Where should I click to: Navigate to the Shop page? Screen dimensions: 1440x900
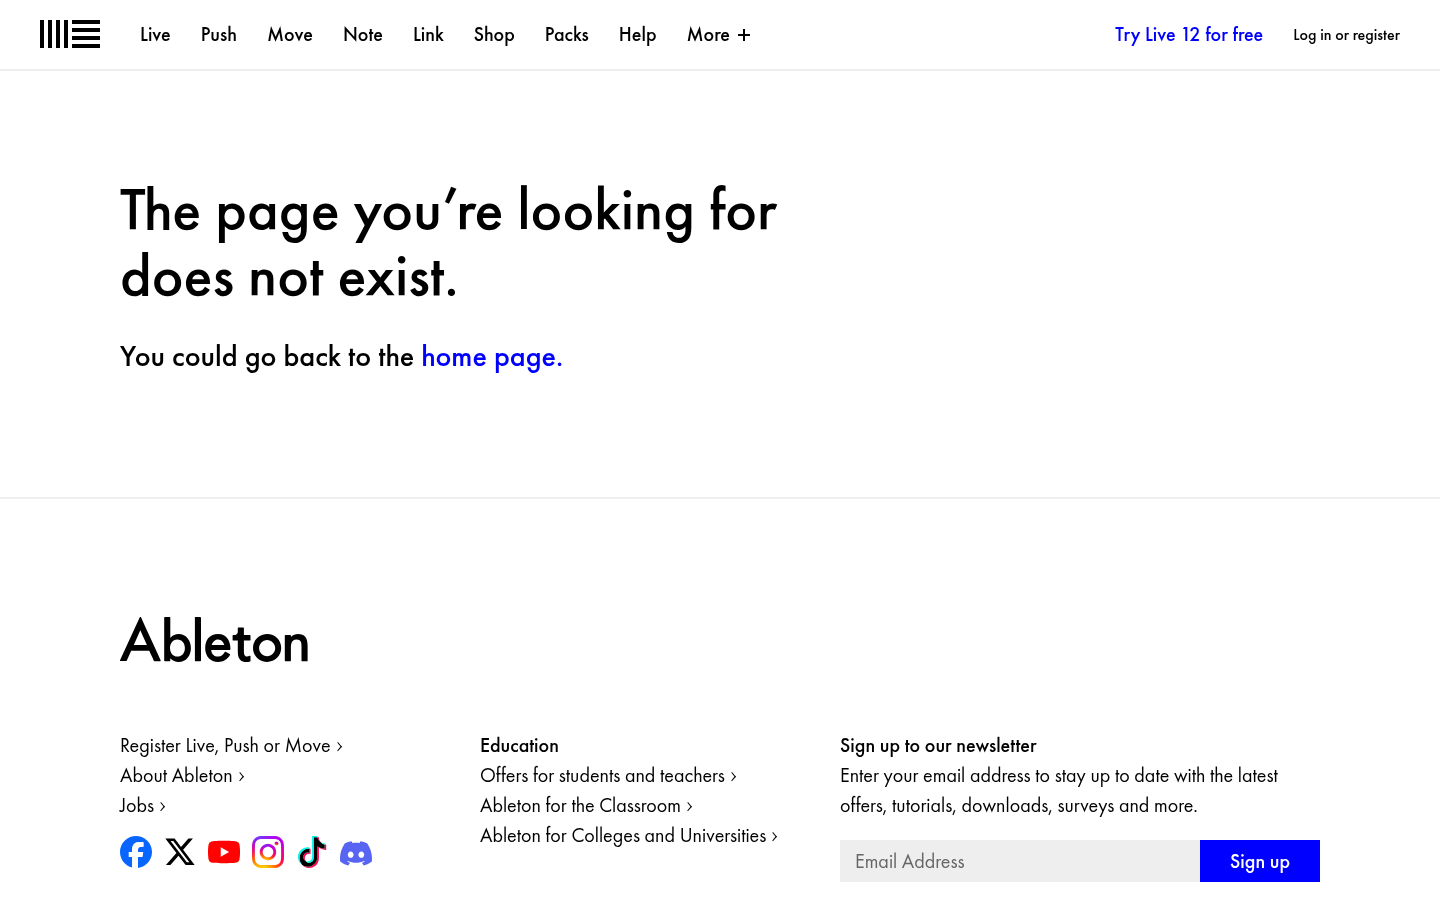pyautogui.click(x=494, y=35)
